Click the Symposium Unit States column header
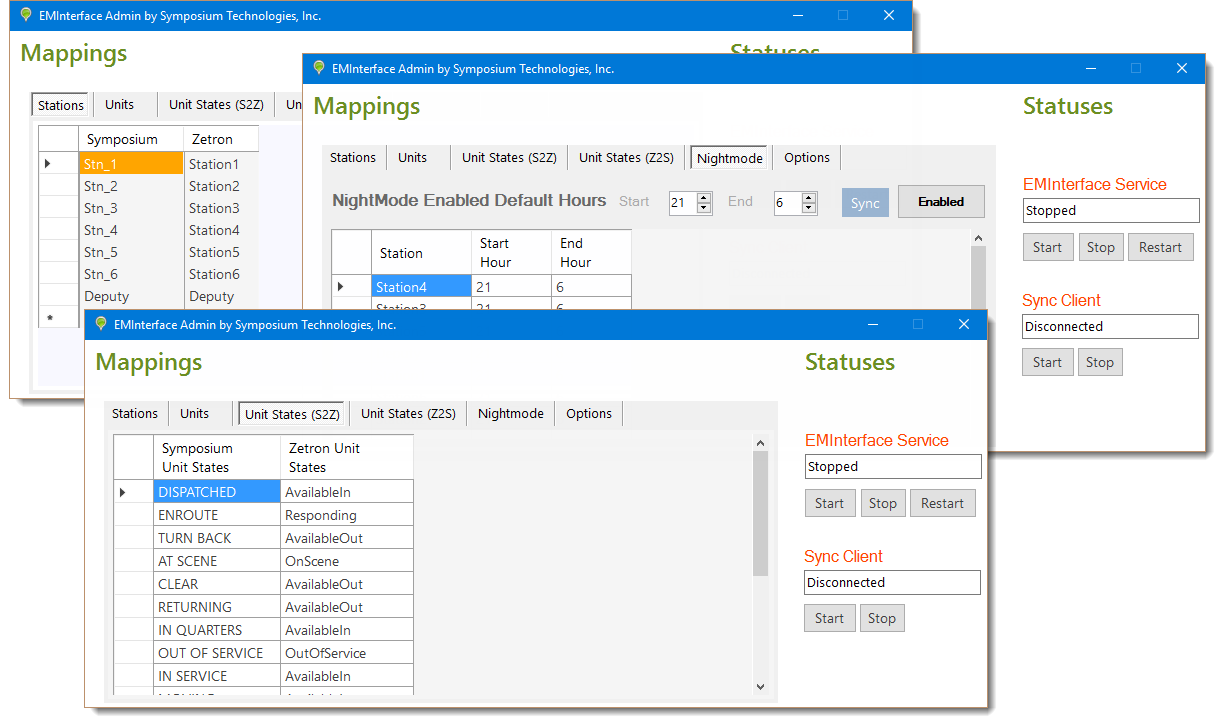Viewport: 1217px width, 717px height. point(217,458)
